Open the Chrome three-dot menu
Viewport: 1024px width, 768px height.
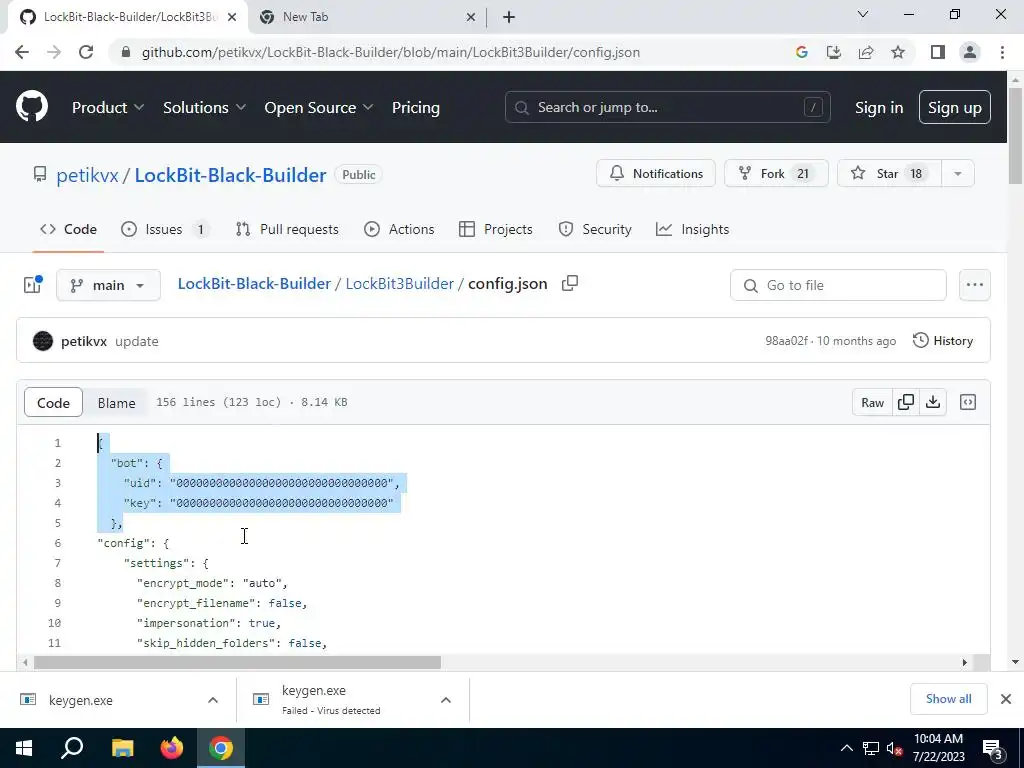[x=1002, y=52]
